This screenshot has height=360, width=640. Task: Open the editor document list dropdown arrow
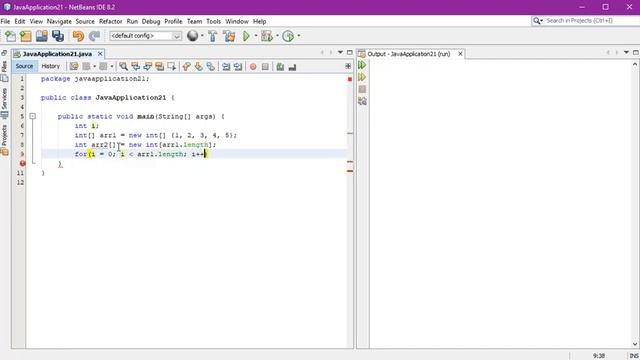coord(340,52)
